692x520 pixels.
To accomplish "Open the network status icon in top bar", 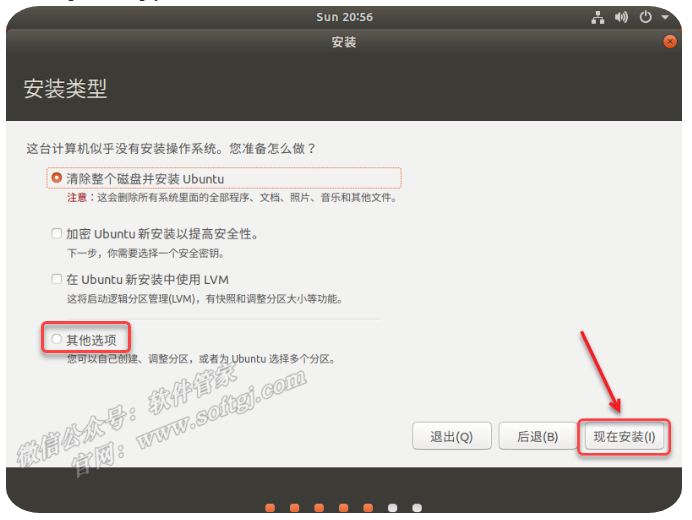I will (x=598, y=18).
